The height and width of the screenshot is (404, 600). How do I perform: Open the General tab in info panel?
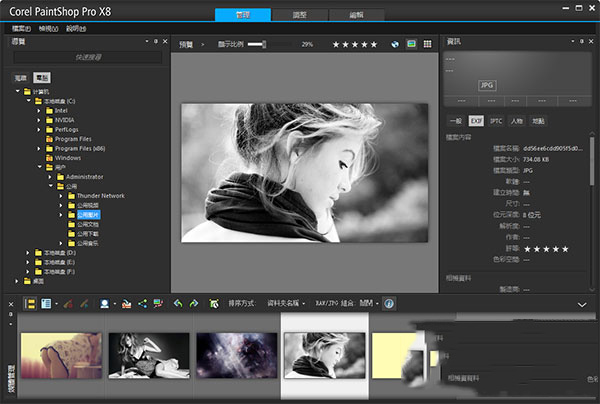456,121
